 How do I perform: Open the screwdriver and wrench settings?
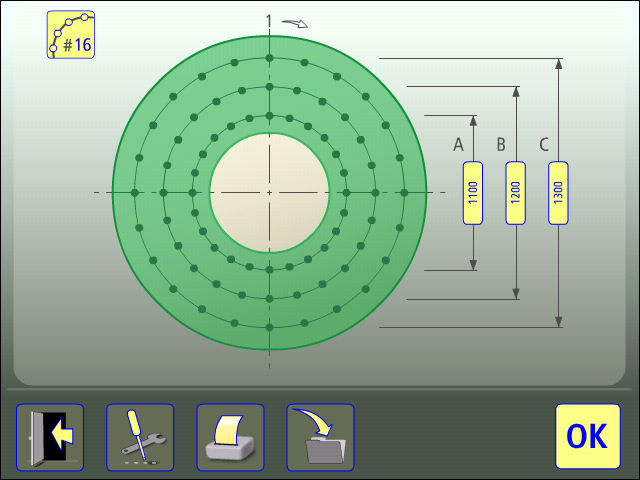tap(140, 437)
